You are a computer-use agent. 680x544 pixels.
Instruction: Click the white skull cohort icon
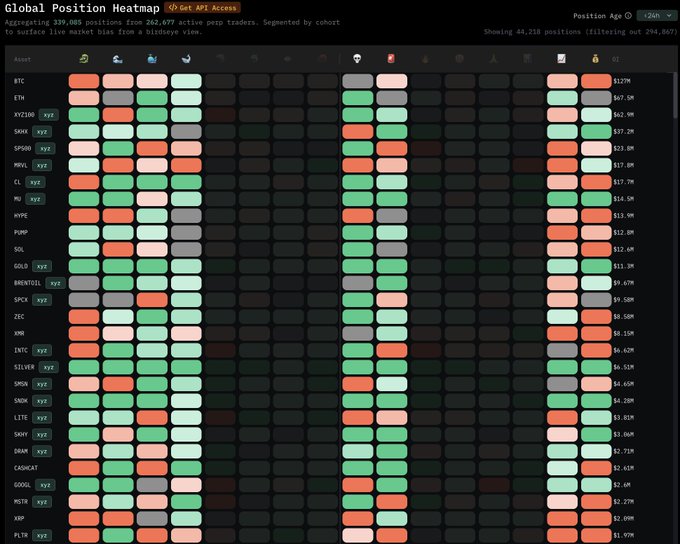coord(357,59)
